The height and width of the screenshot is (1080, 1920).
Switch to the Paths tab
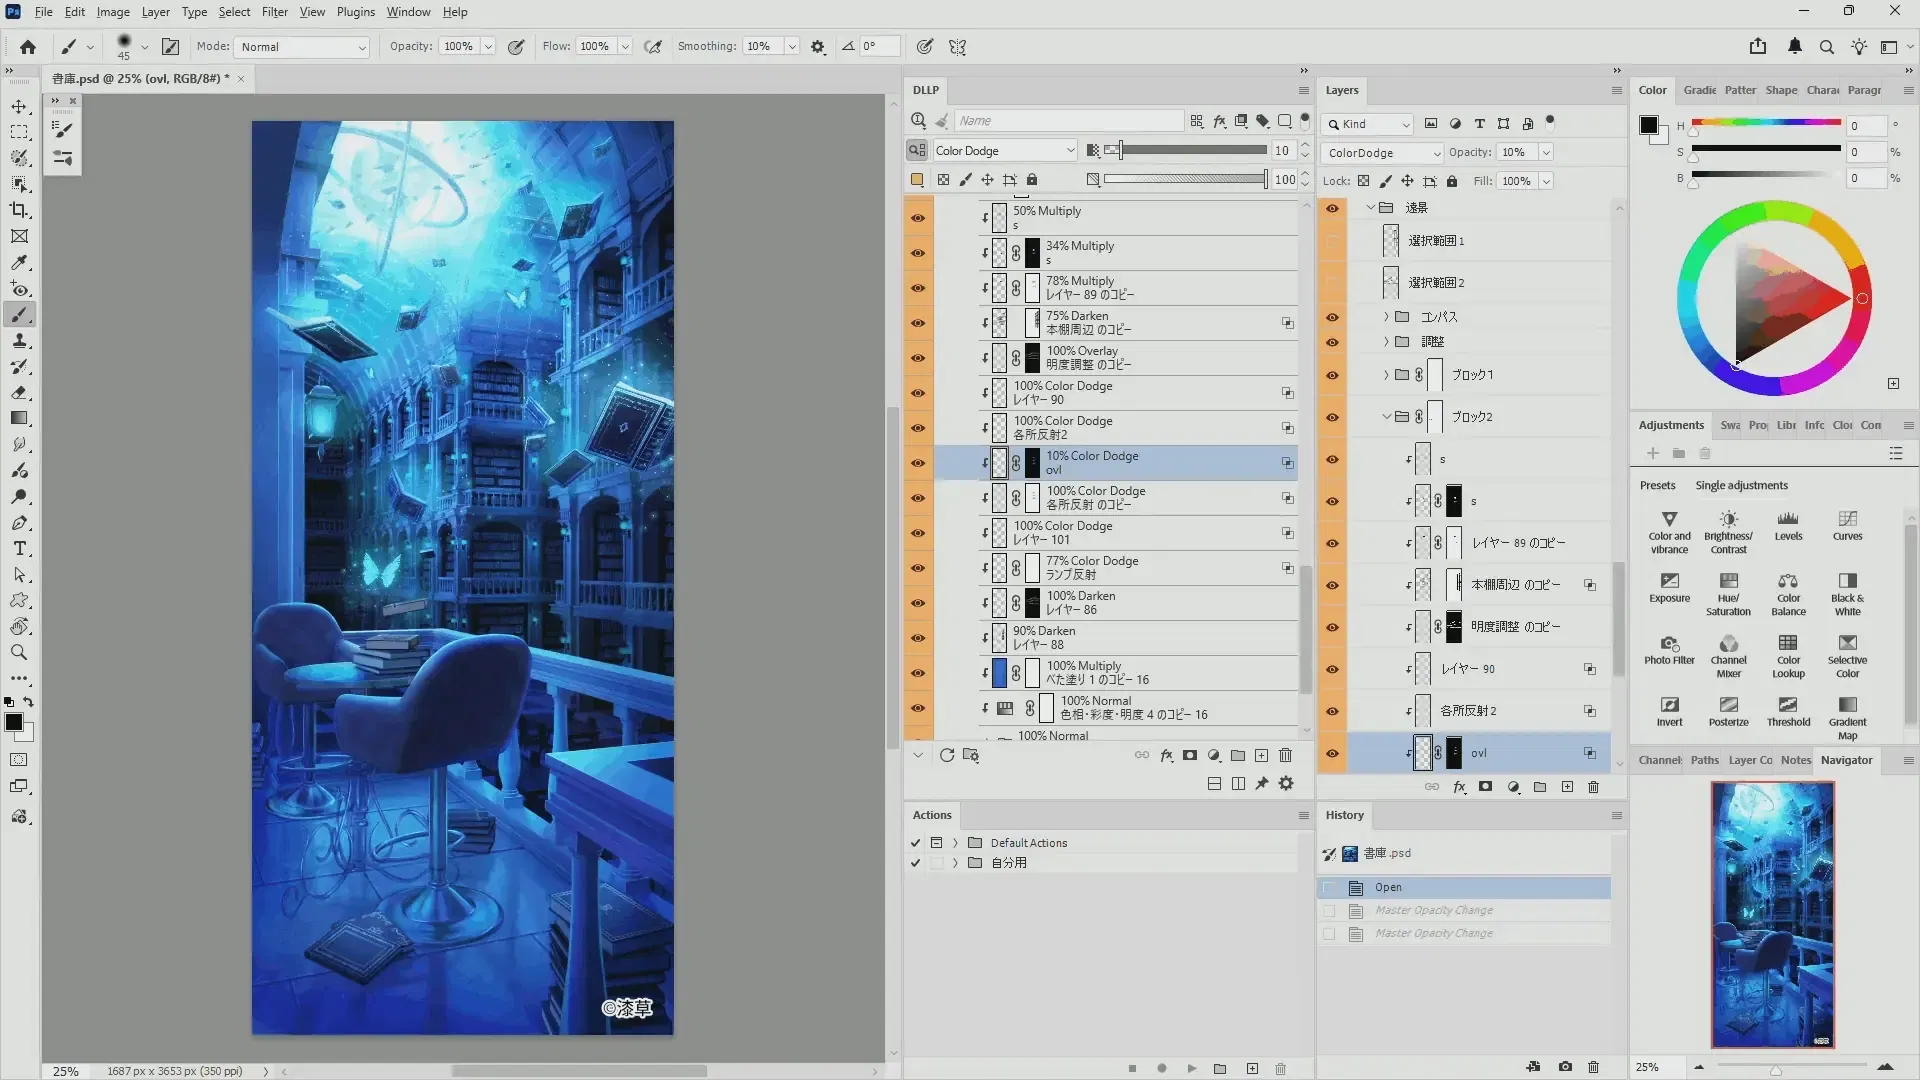(1704, 760)
